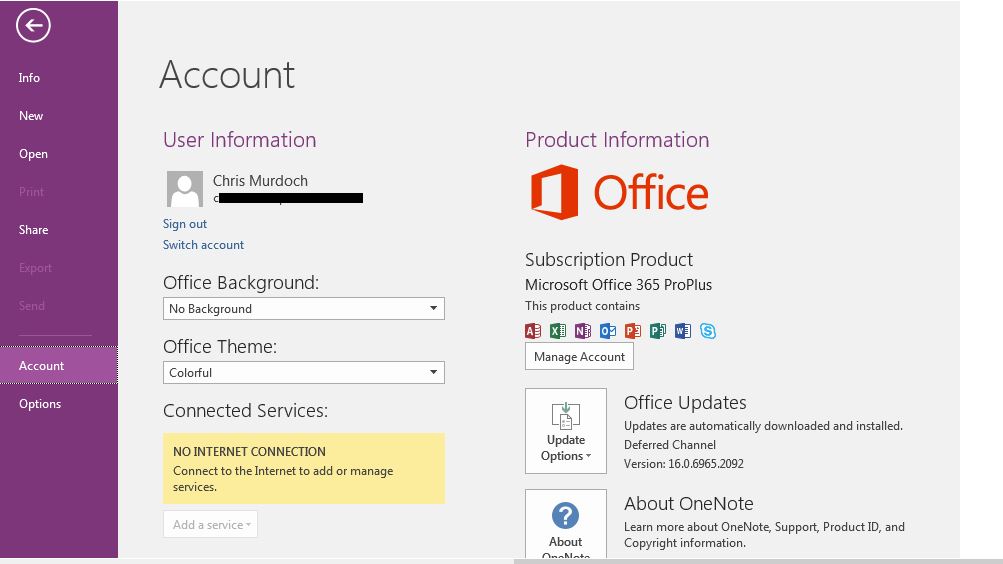Viewport: 1003px width, 564px height.
Task: Select Open in the sidebar
Action: 59,154
